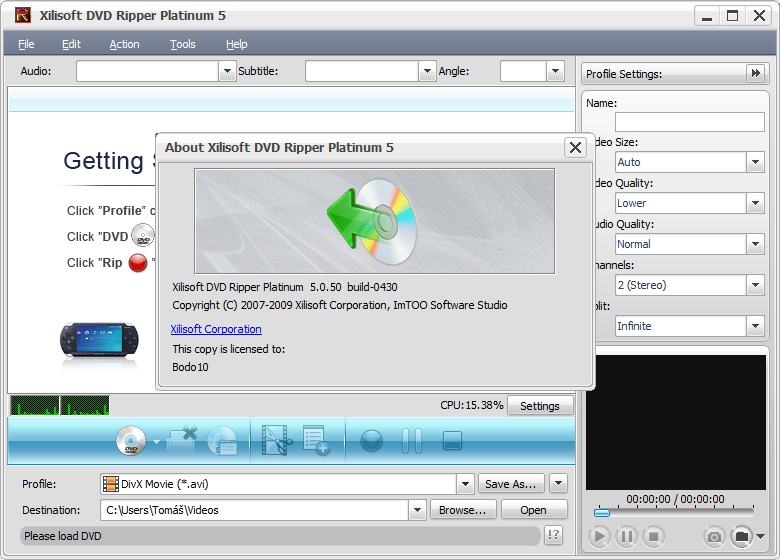Click the disc info properties icon

coord(222,441)
